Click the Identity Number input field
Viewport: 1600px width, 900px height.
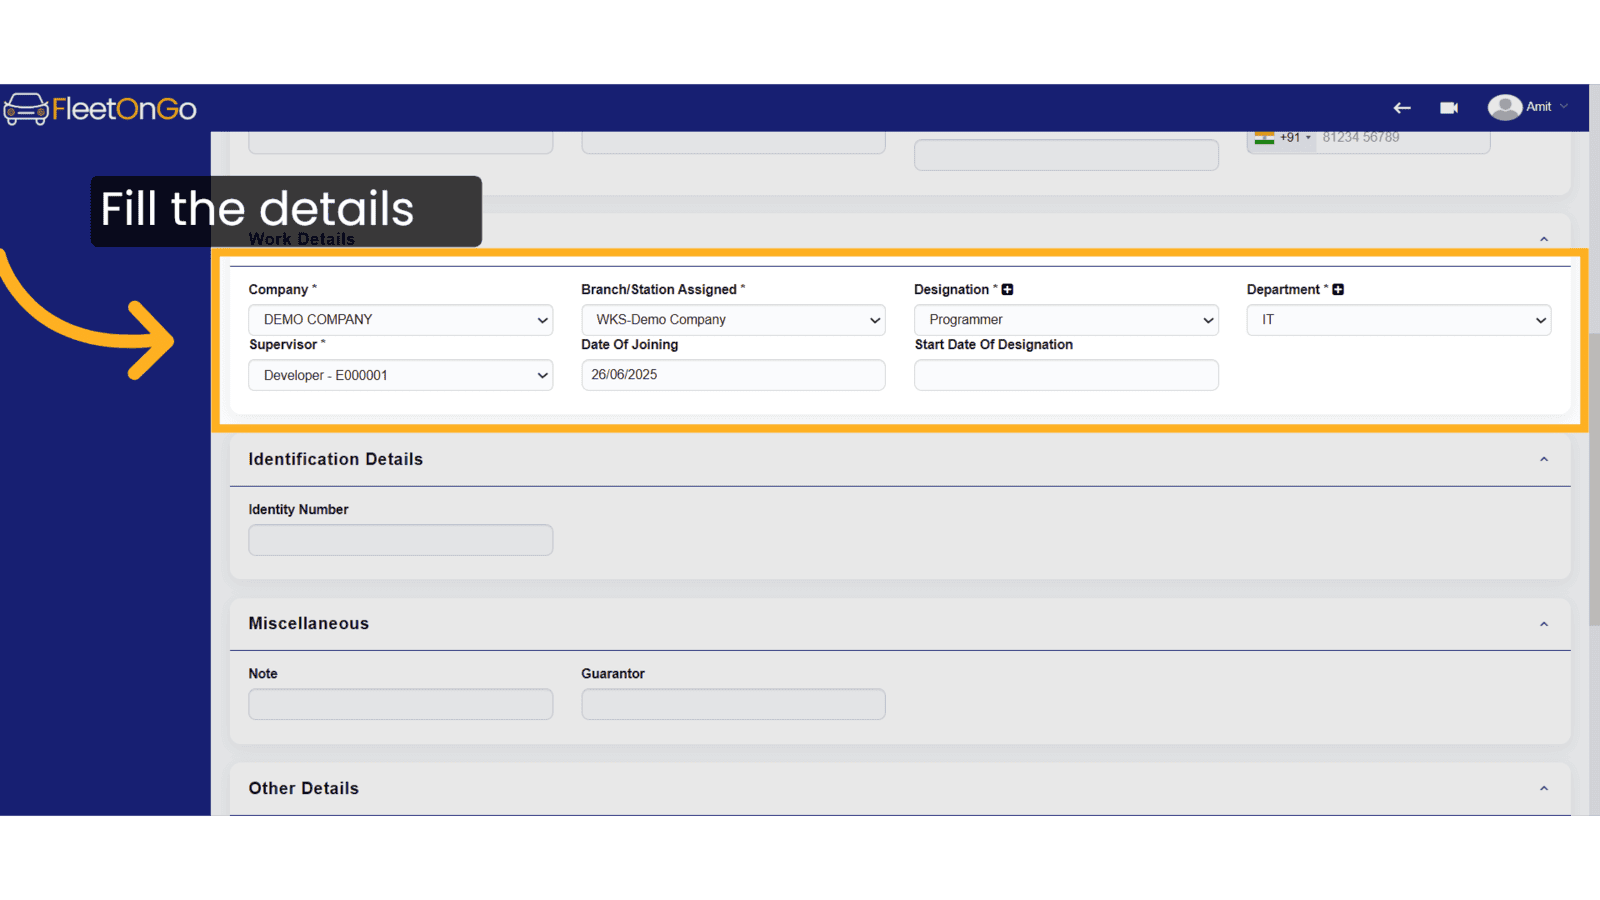[400, 540]
